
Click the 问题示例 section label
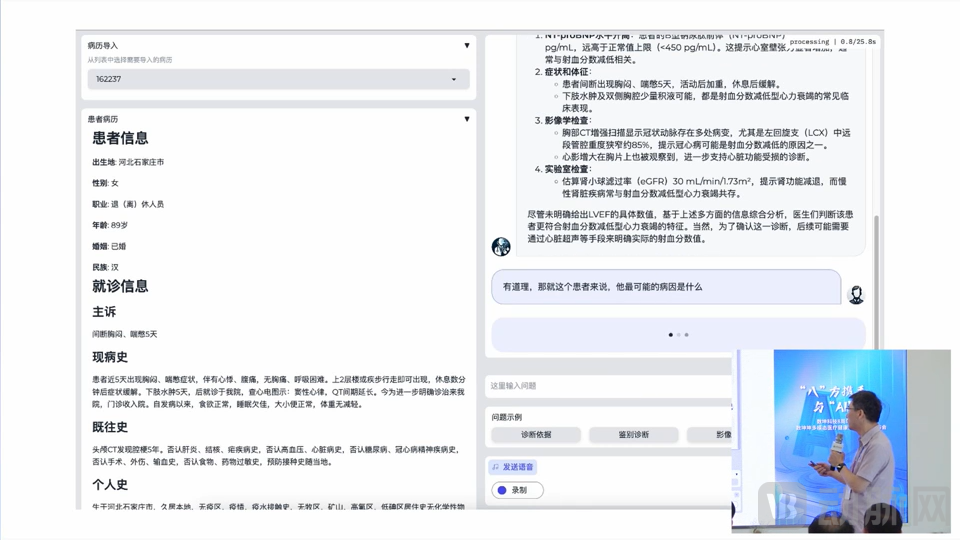coord(506,417)
